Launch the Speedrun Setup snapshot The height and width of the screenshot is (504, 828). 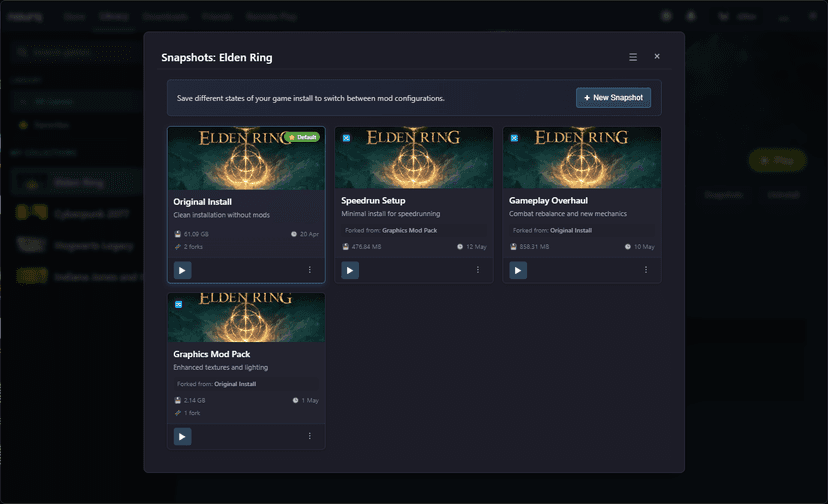pos(350,270)
